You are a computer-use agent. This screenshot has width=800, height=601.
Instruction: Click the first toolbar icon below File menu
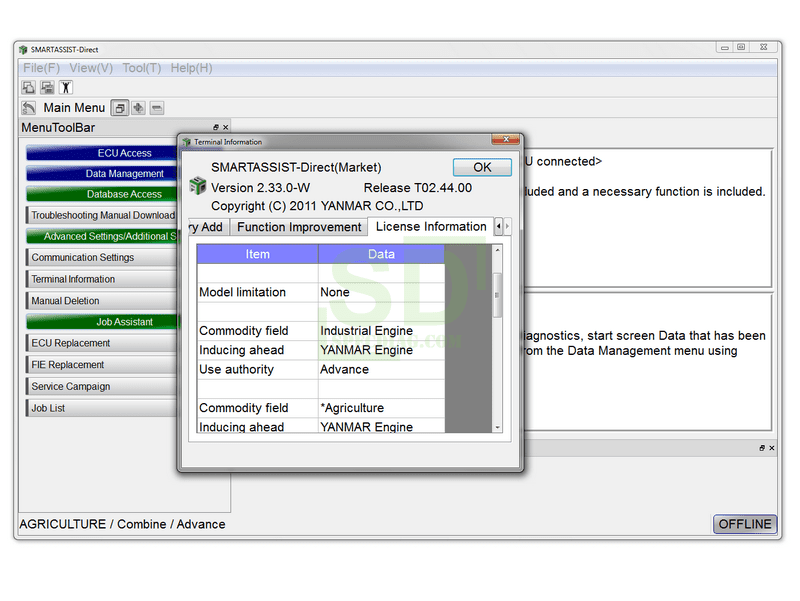coord(29,88)
